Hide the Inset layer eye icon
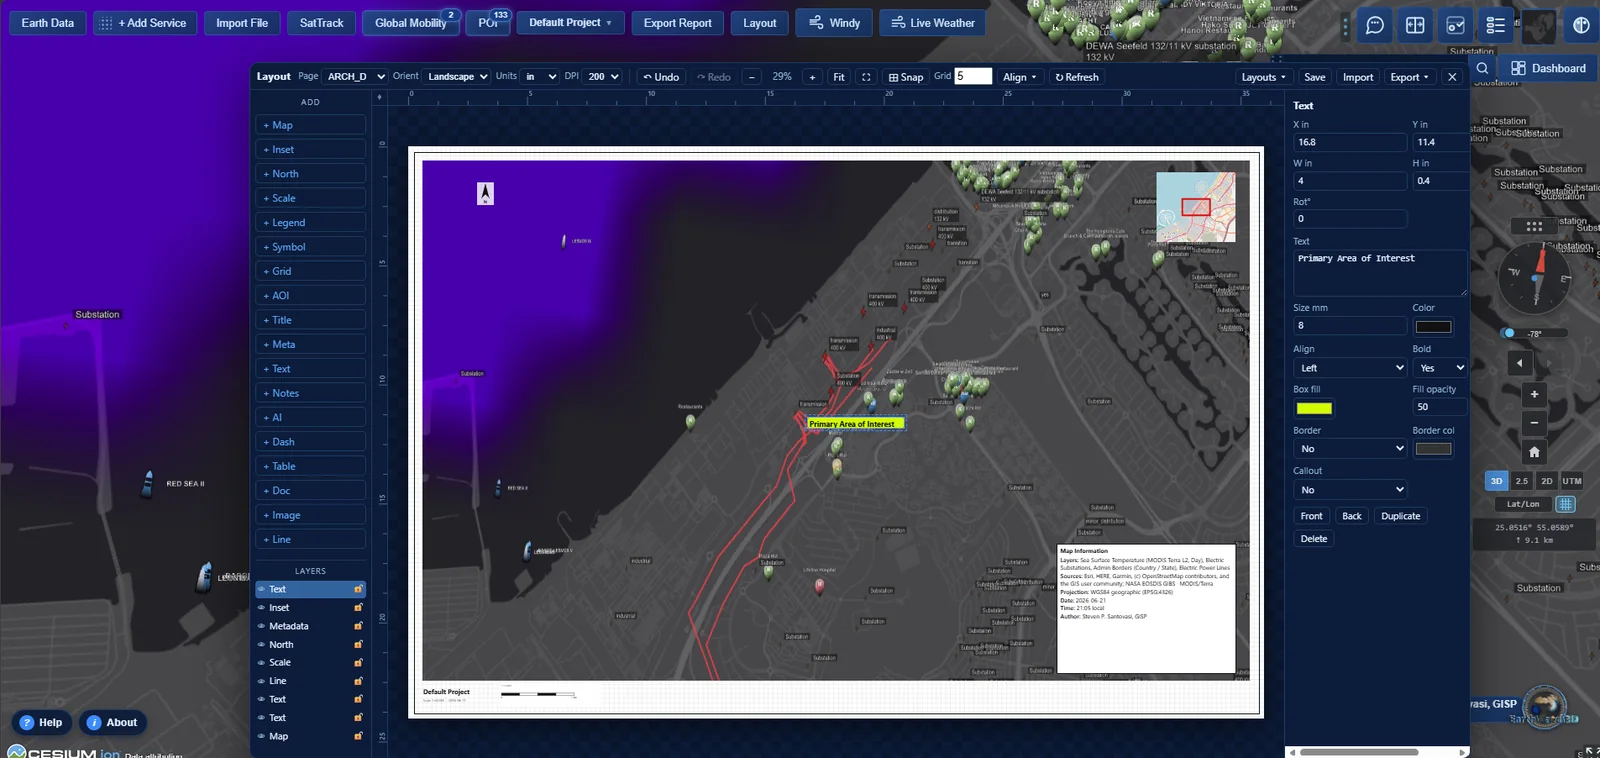 (x=262, y=608)
